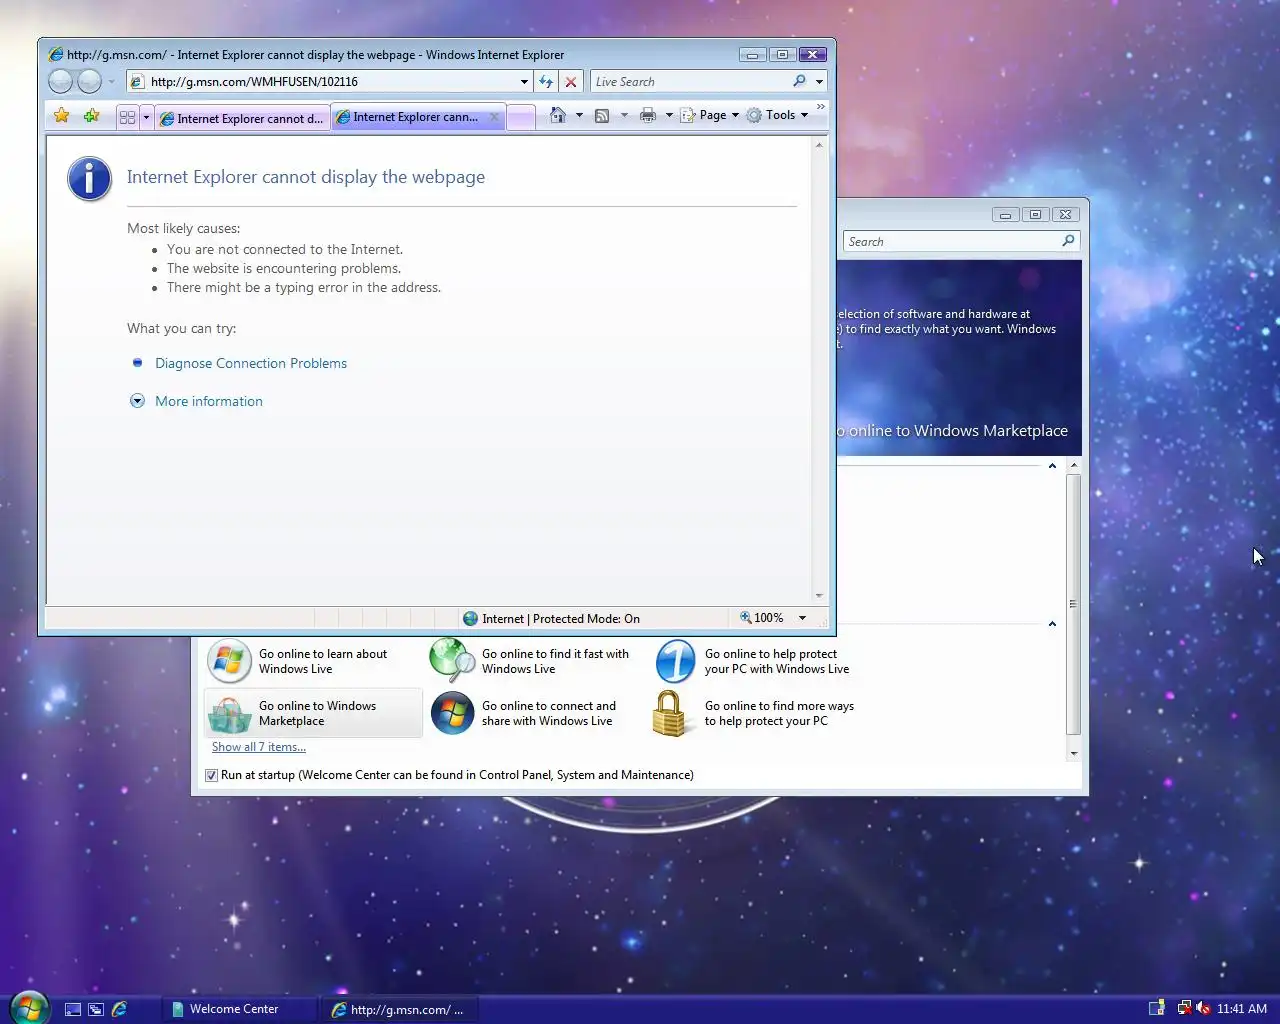
Task: Click Switch between windows quick launch icon
Action: pos(96,1009)
